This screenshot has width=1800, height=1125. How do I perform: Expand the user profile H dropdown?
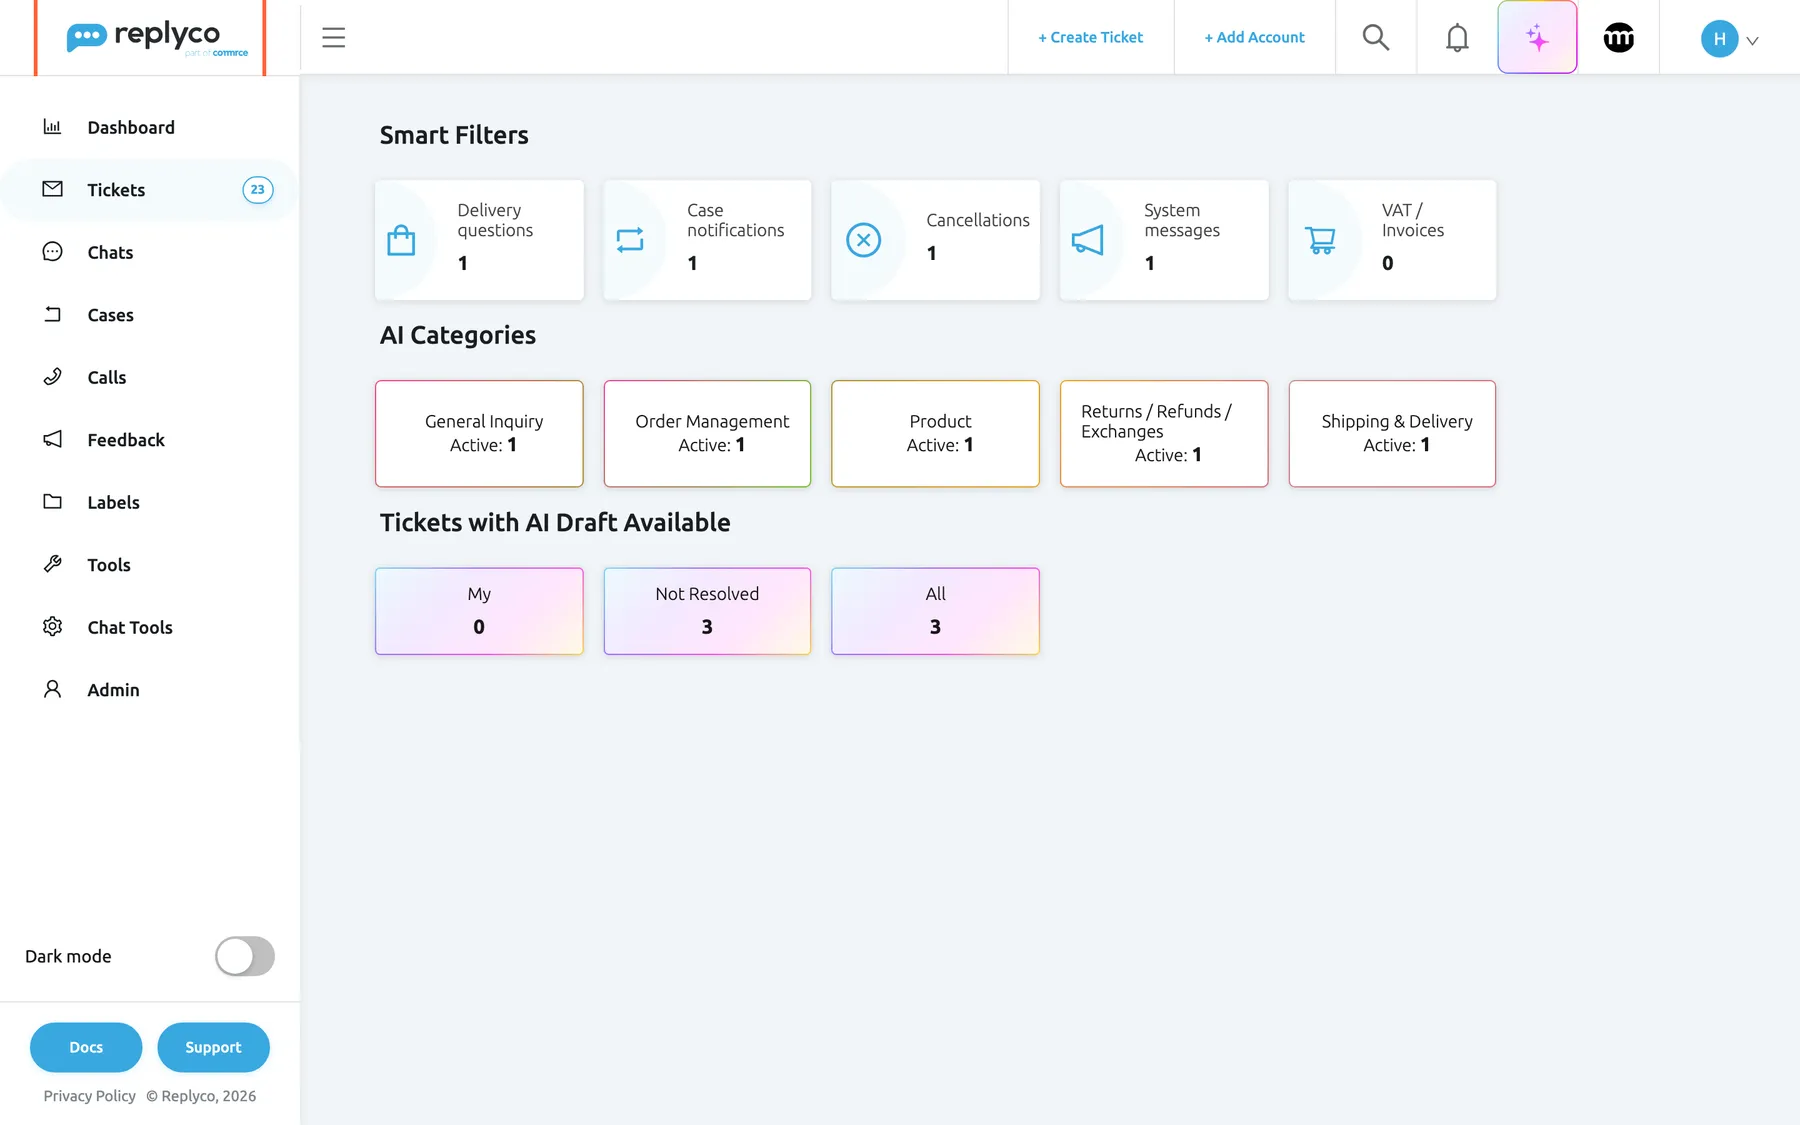coord(1729,39)
